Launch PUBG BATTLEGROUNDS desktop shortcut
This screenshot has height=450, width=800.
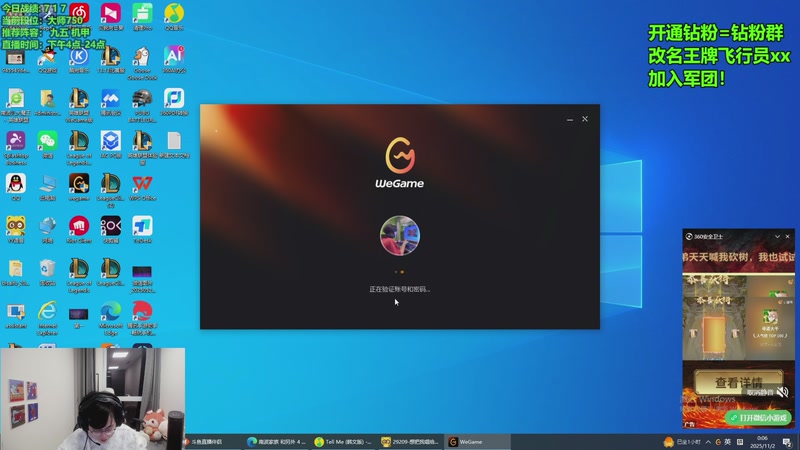[x=142, y=98]
